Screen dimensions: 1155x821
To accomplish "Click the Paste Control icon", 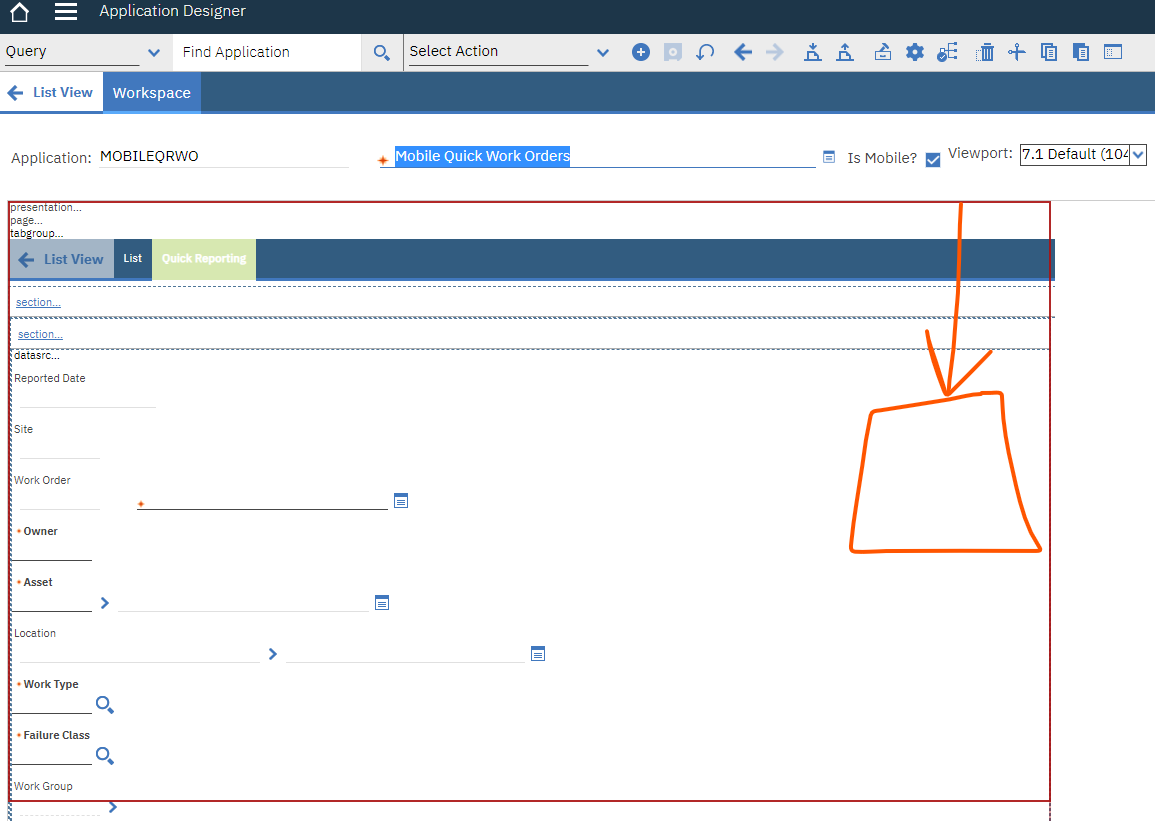I will tap(1081, 52).
